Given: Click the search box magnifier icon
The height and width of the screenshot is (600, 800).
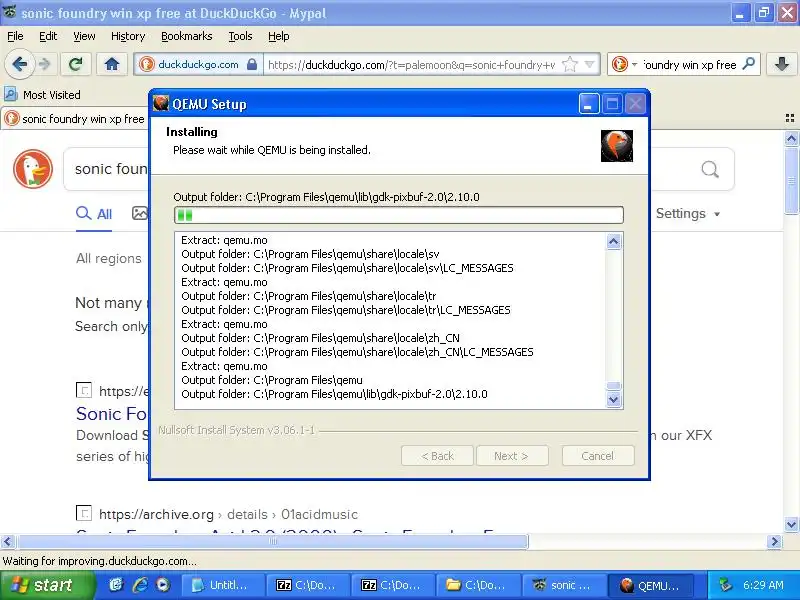Looking at the screenshot, I should pos(748,64).
